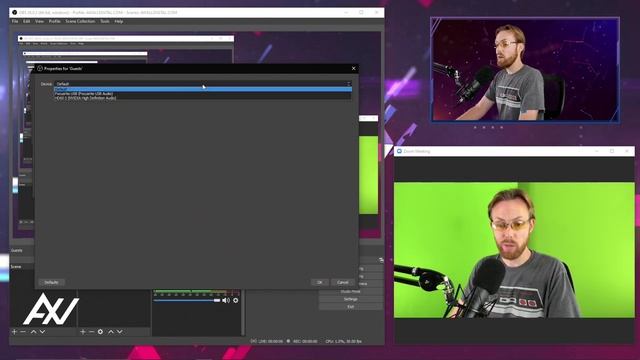Open the Edit menu in OBS
The width and height of the screenshot is (640, 360).
tap(27, 21)
